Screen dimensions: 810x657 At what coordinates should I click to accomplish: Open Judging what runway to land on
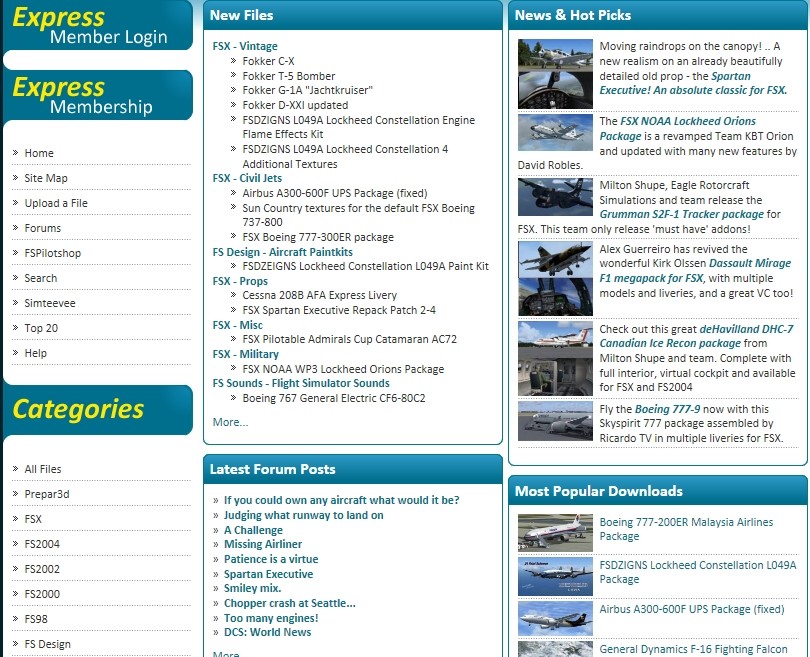click(303, 515)
